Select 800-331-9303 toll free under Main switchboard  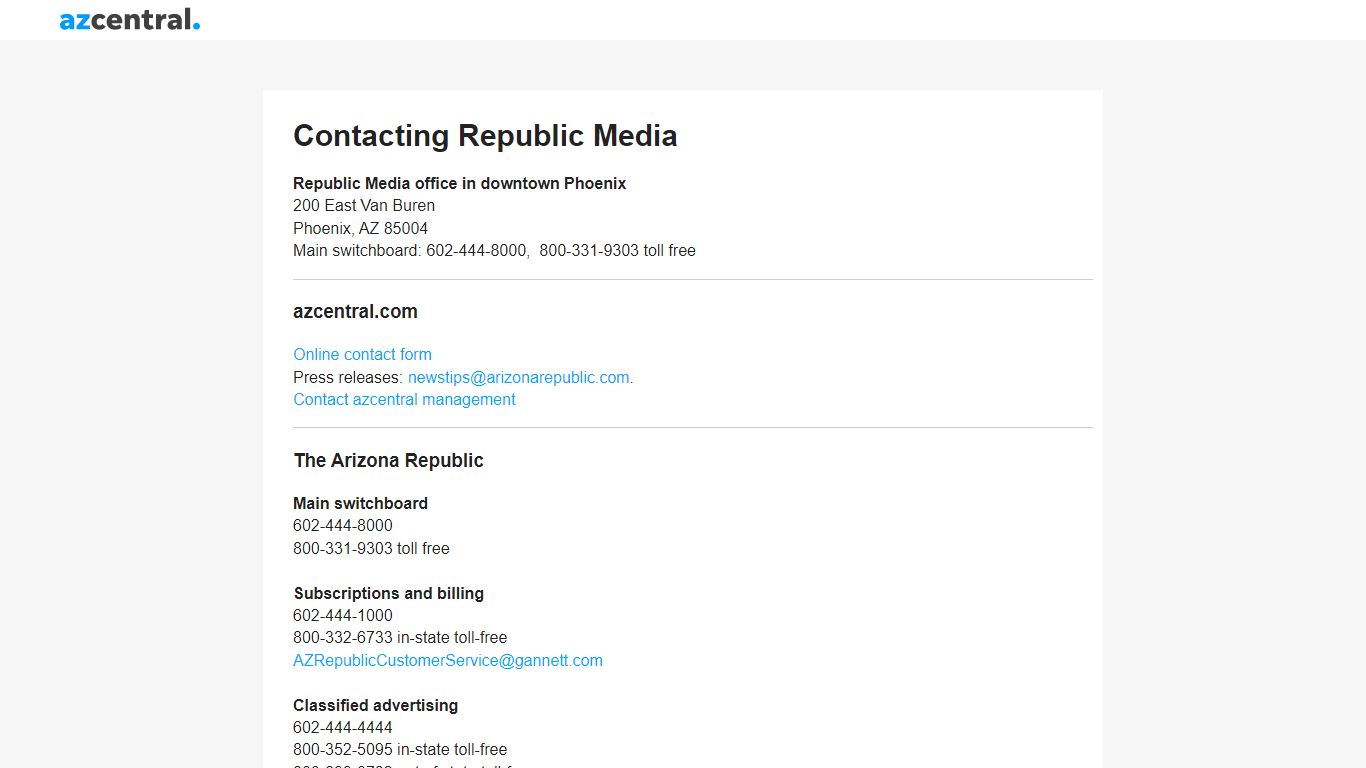[371, 548]
